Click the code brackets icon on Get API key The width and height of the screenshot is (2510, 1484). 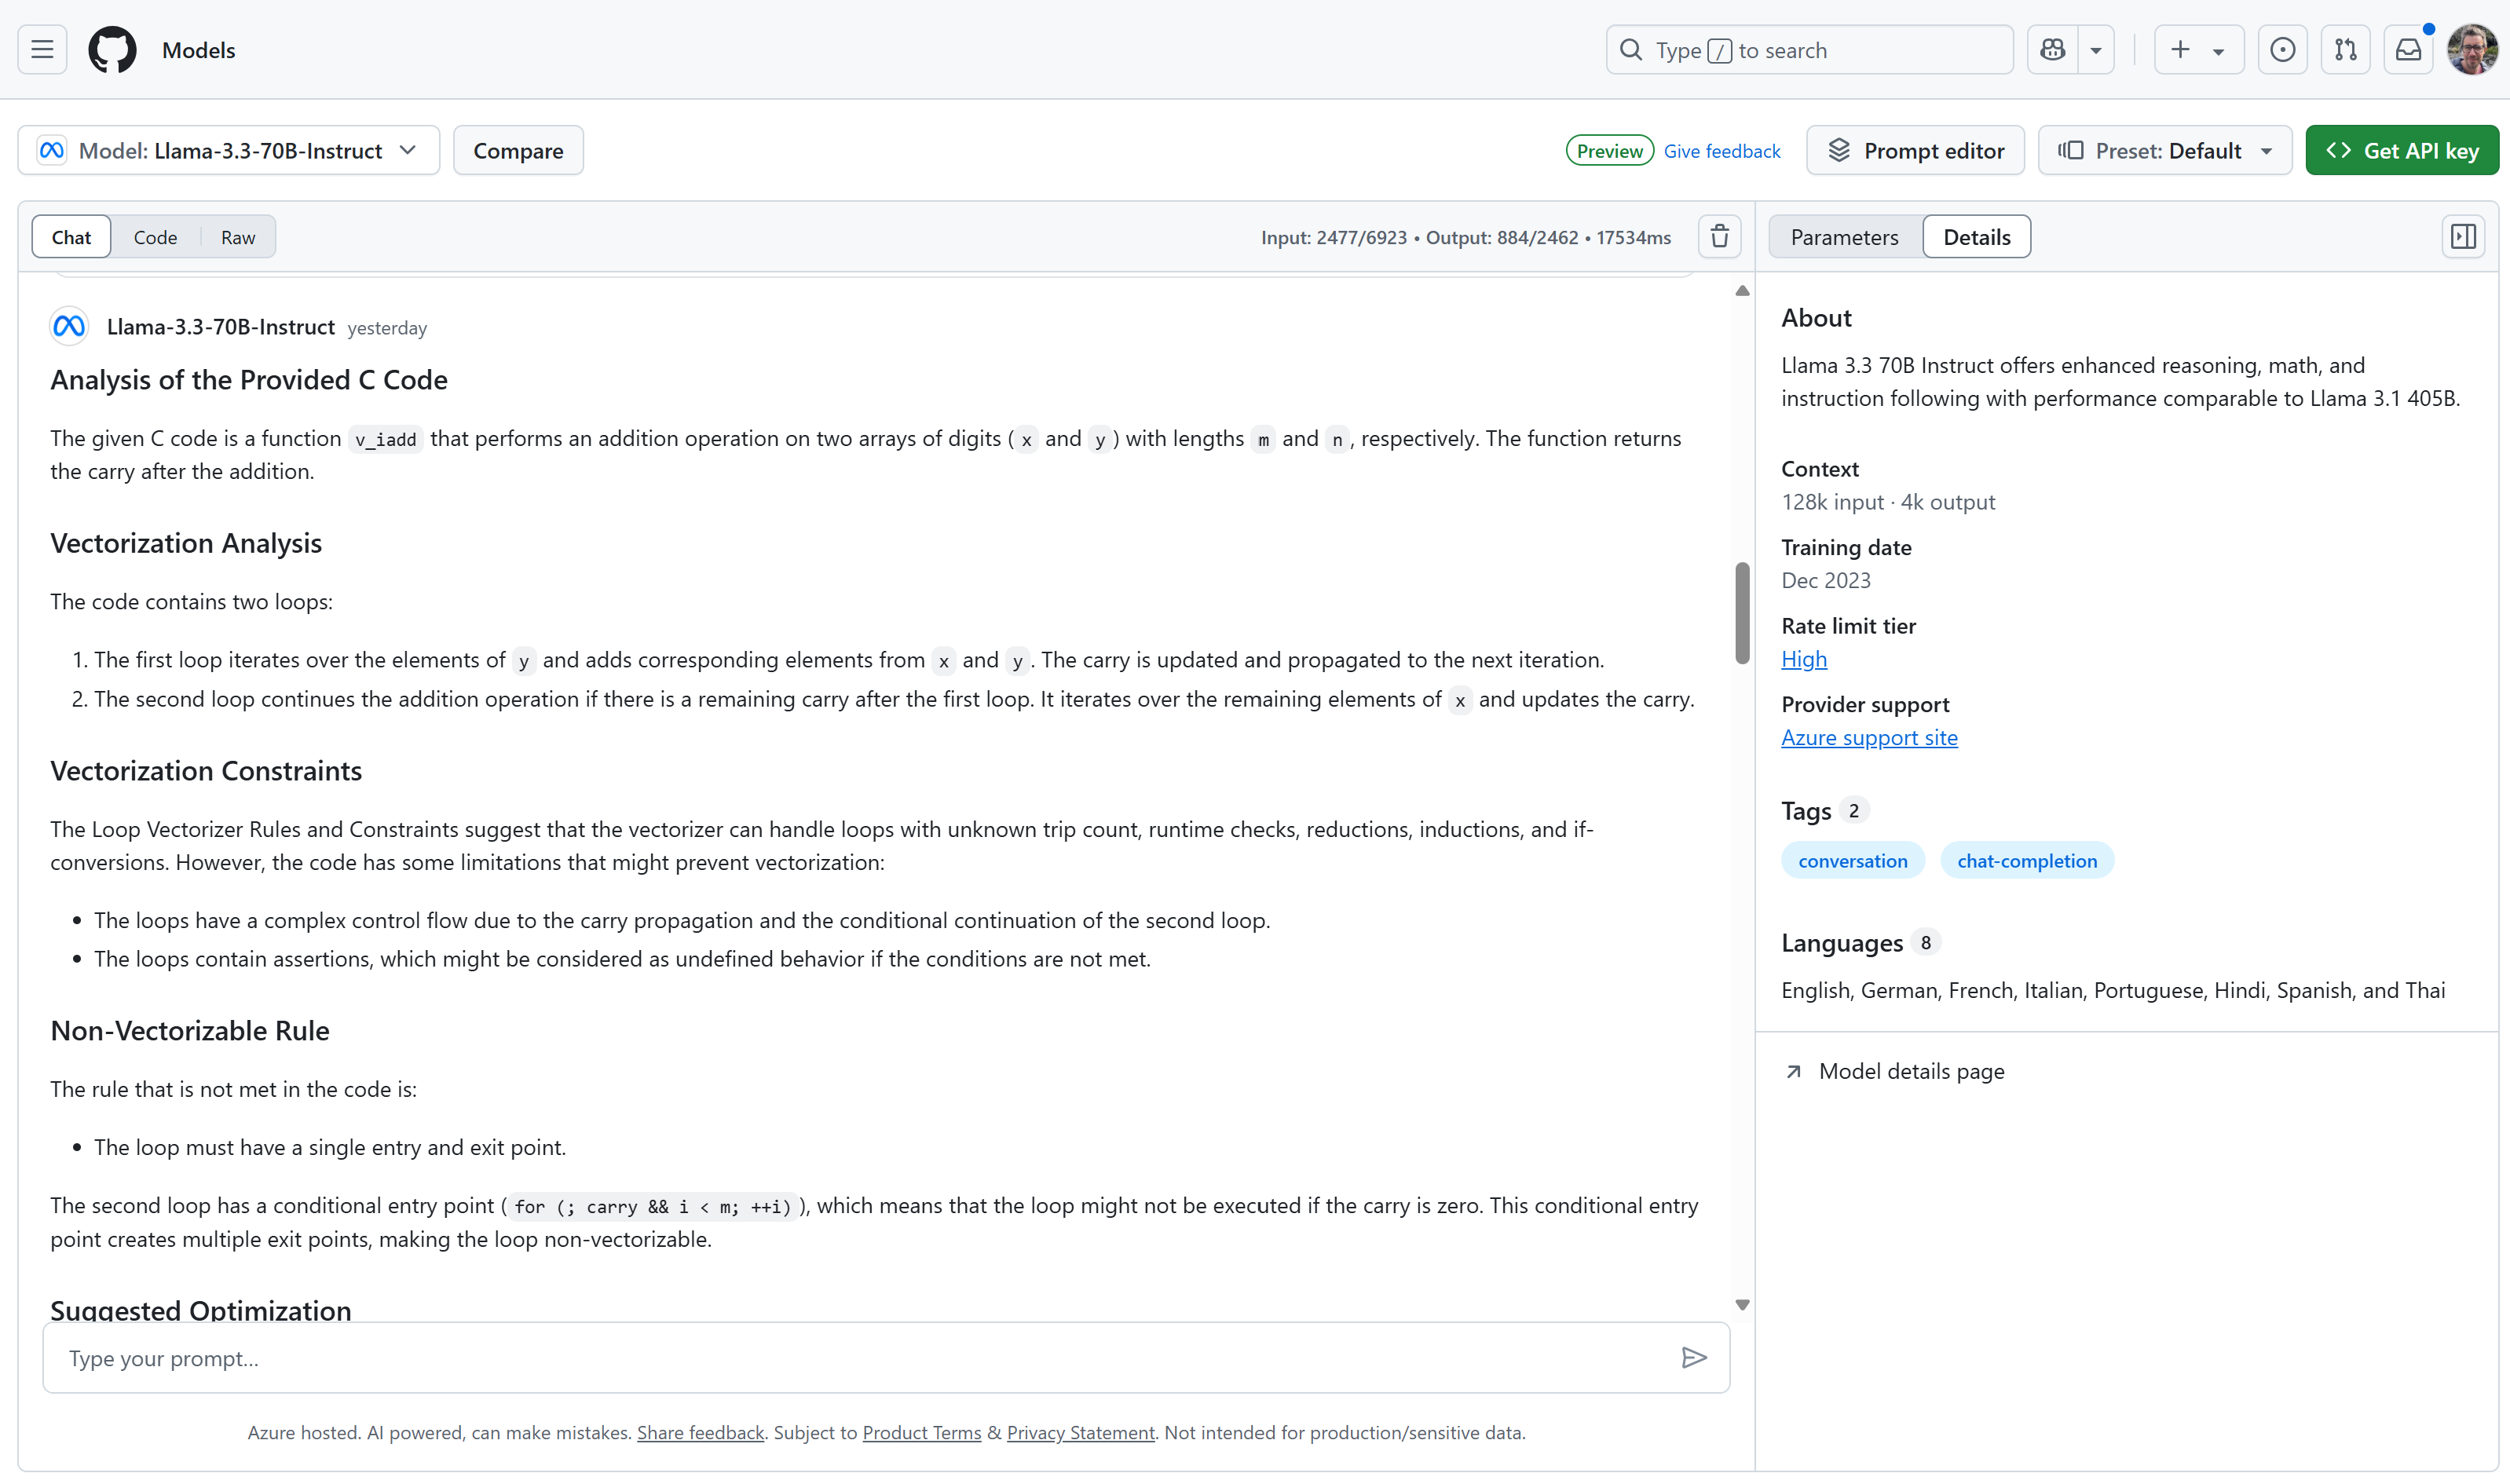(x=2338, y=150)
